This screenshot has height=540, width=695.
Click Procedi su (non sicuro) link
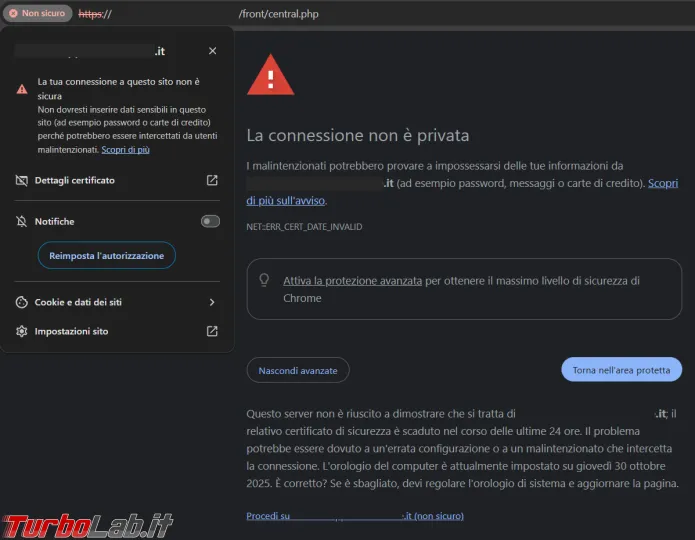tap(355, 516)
